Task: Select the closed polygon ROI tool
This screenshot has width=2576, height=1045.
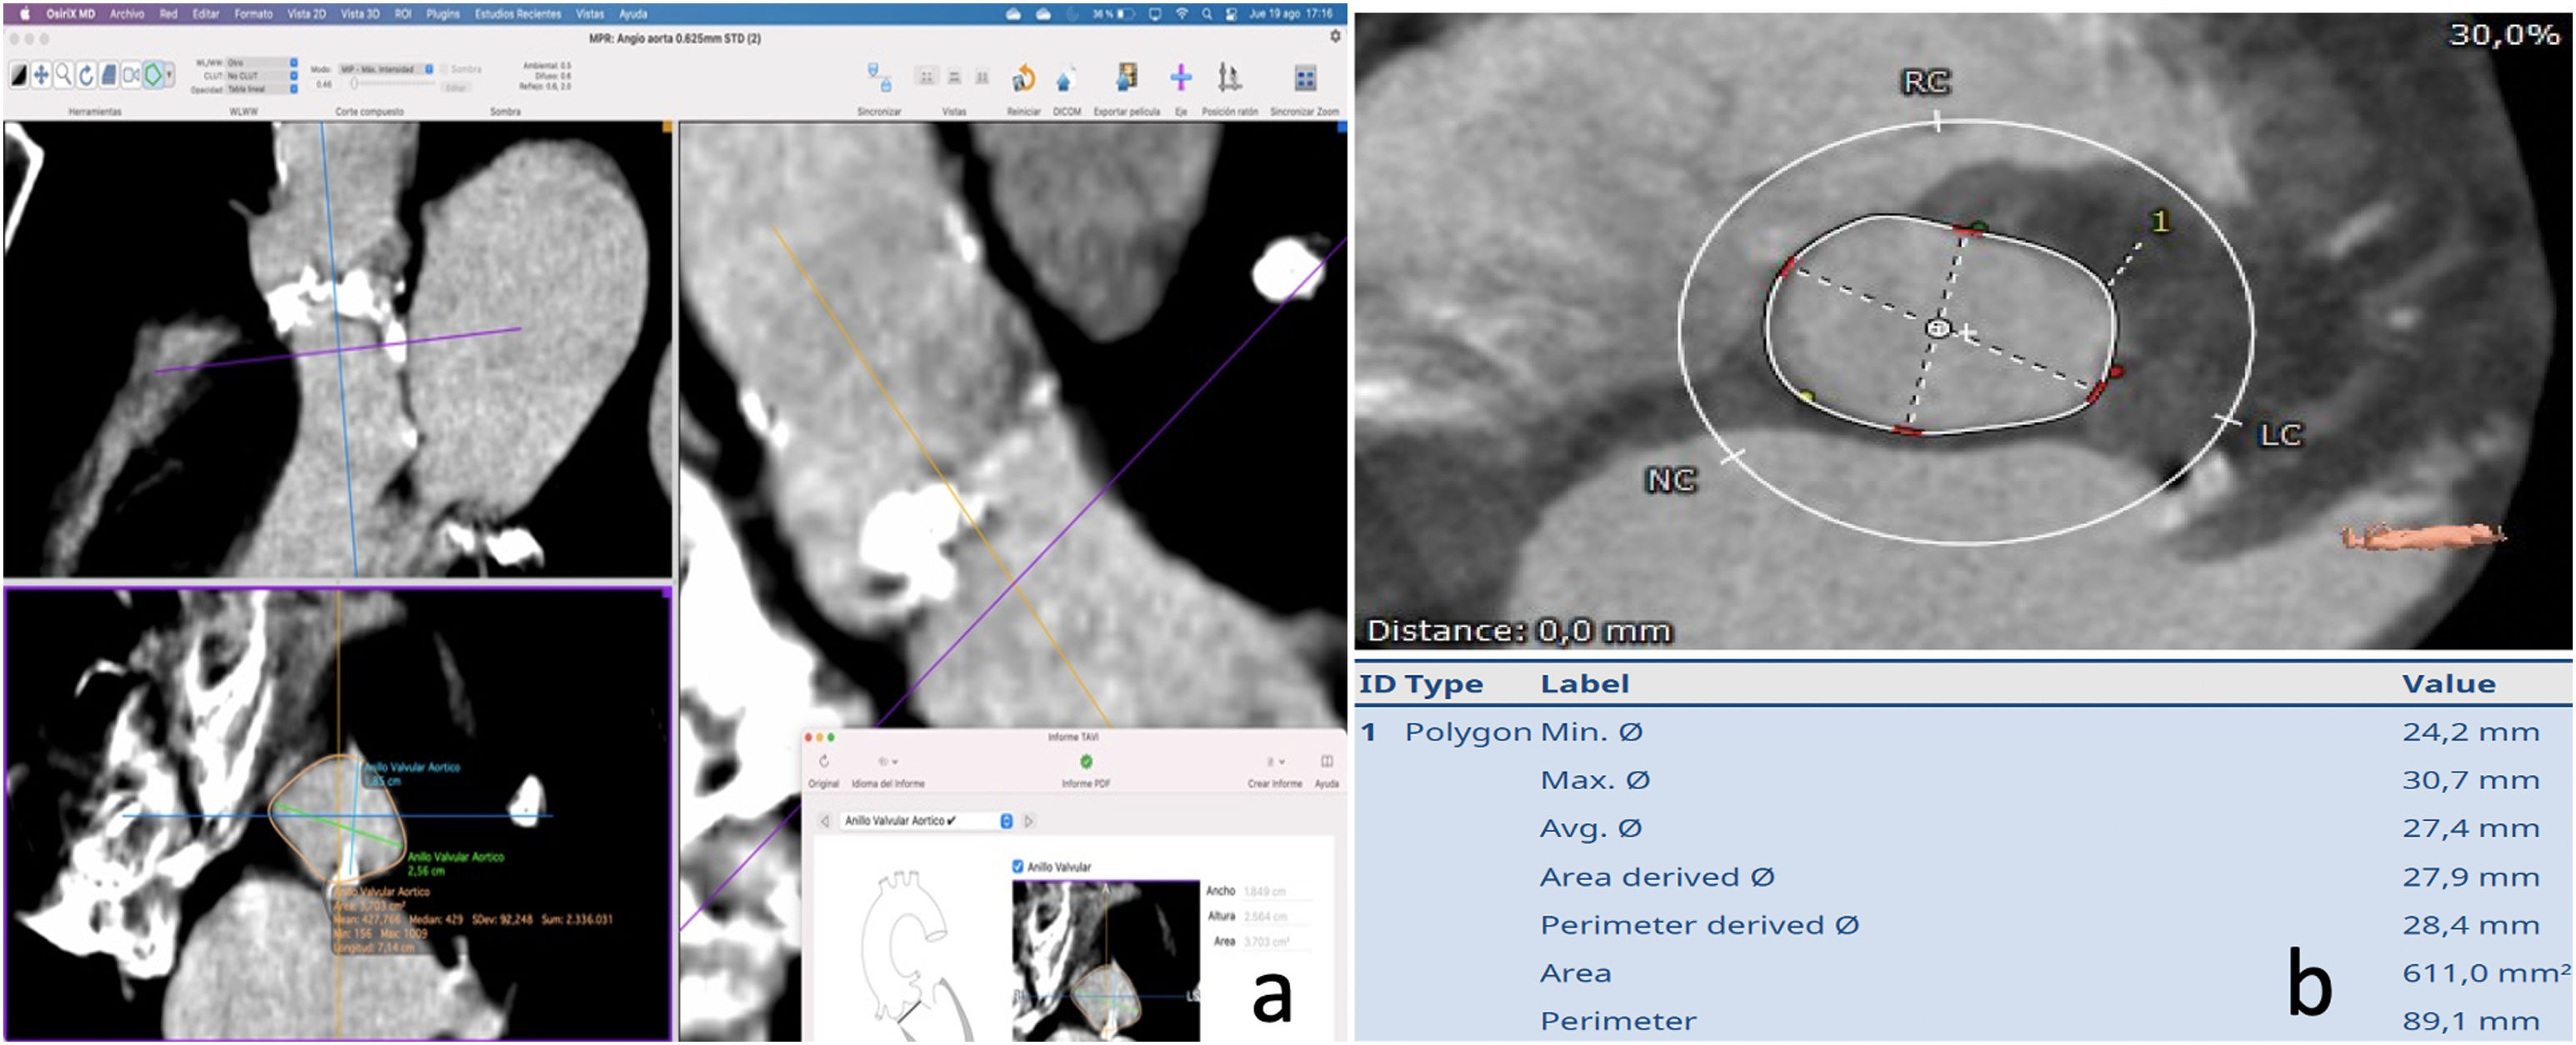Action: click(153, 75)
